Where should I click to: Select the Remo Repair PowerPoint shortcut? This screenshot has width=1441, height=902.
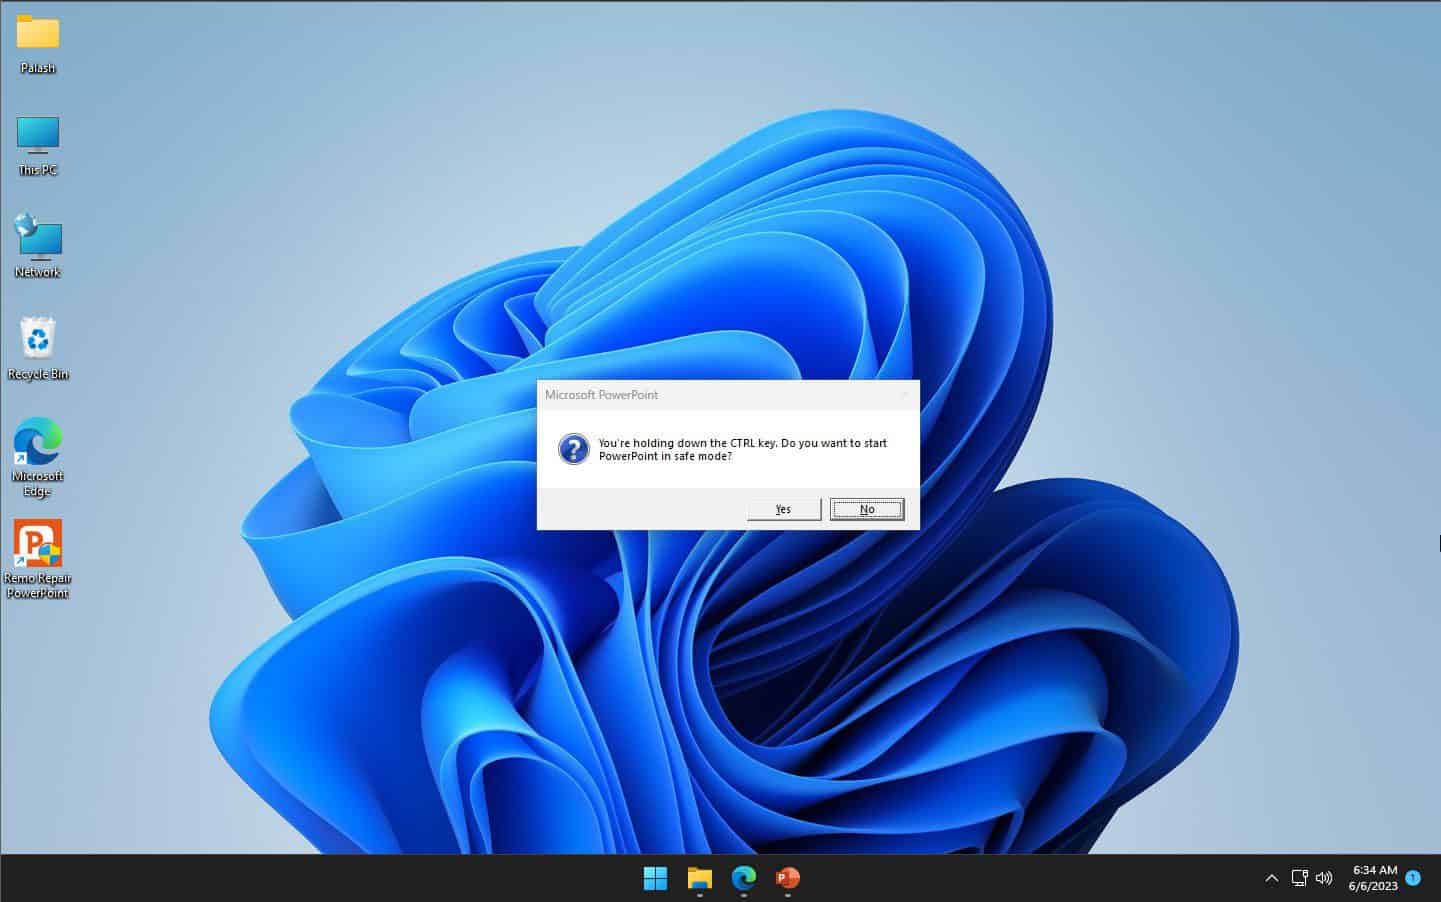coord(38,559)
